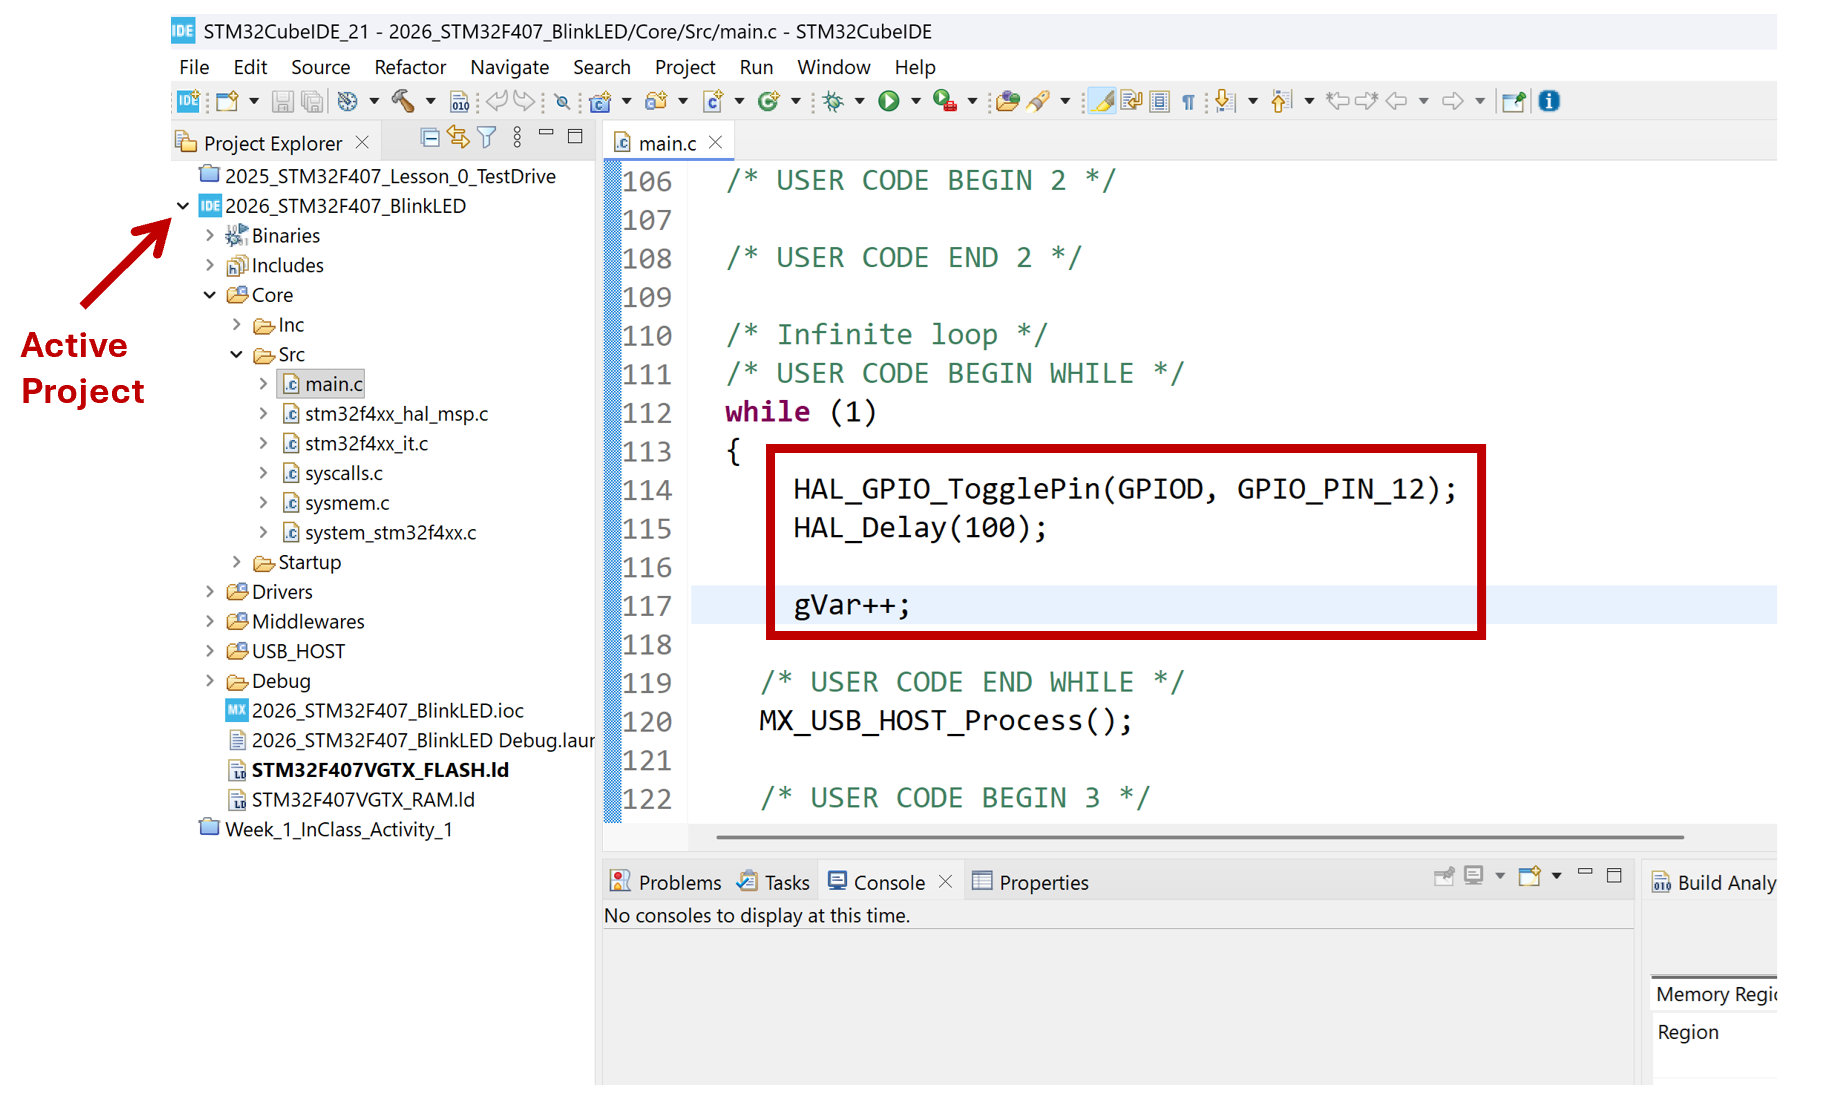This screenshot has width=1824, height=1106.
Task: Click the Open Element icon
Action: (x=1007, y=101)
